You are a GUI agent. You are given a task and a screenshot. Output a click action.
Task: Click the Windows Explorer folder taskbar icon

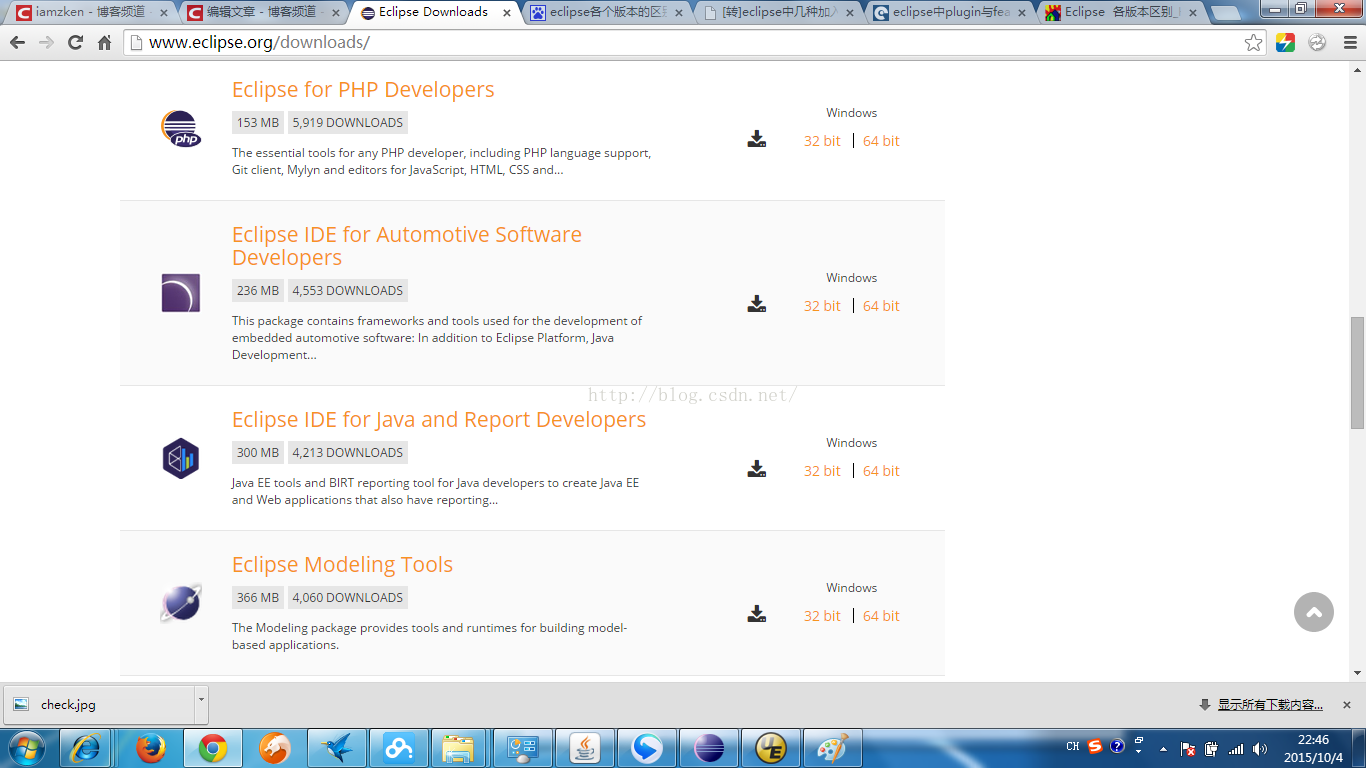click(459, 748)
